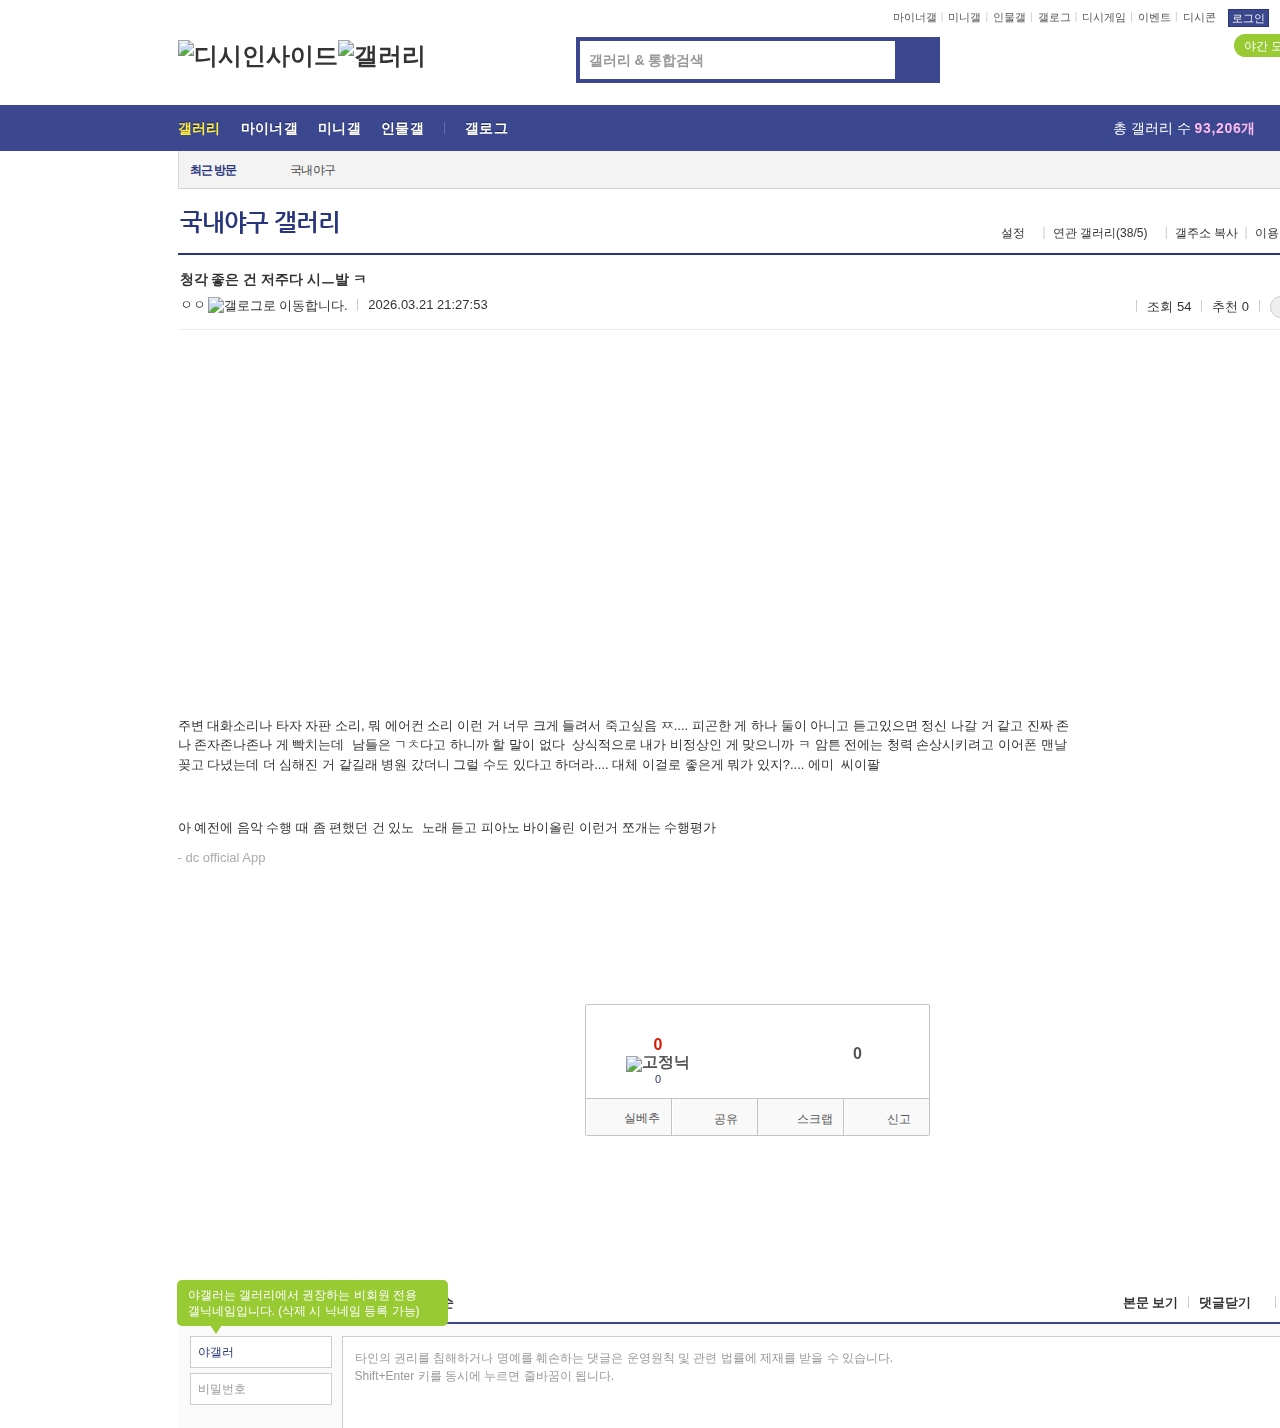The image size is (1280, 1428).
Task: Report the post with 신고 button
Action: pyautogui.click(x=887, y=1118)
